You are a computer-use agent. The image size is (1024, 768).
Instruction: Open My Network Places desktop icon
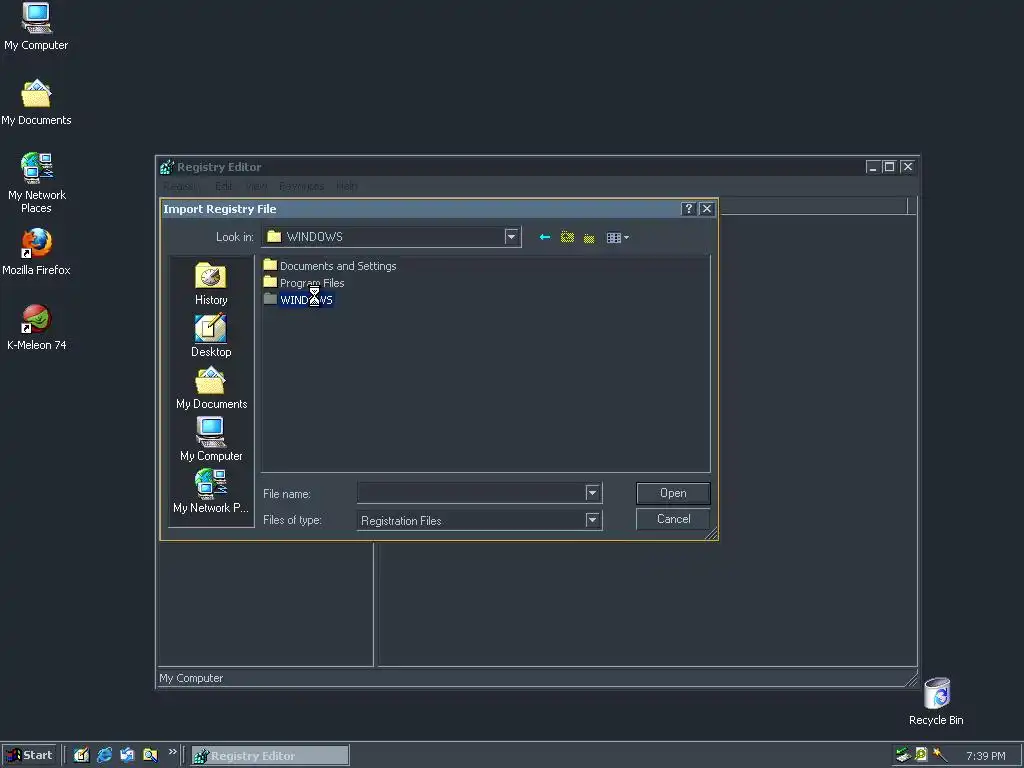(x=37, y=183)
